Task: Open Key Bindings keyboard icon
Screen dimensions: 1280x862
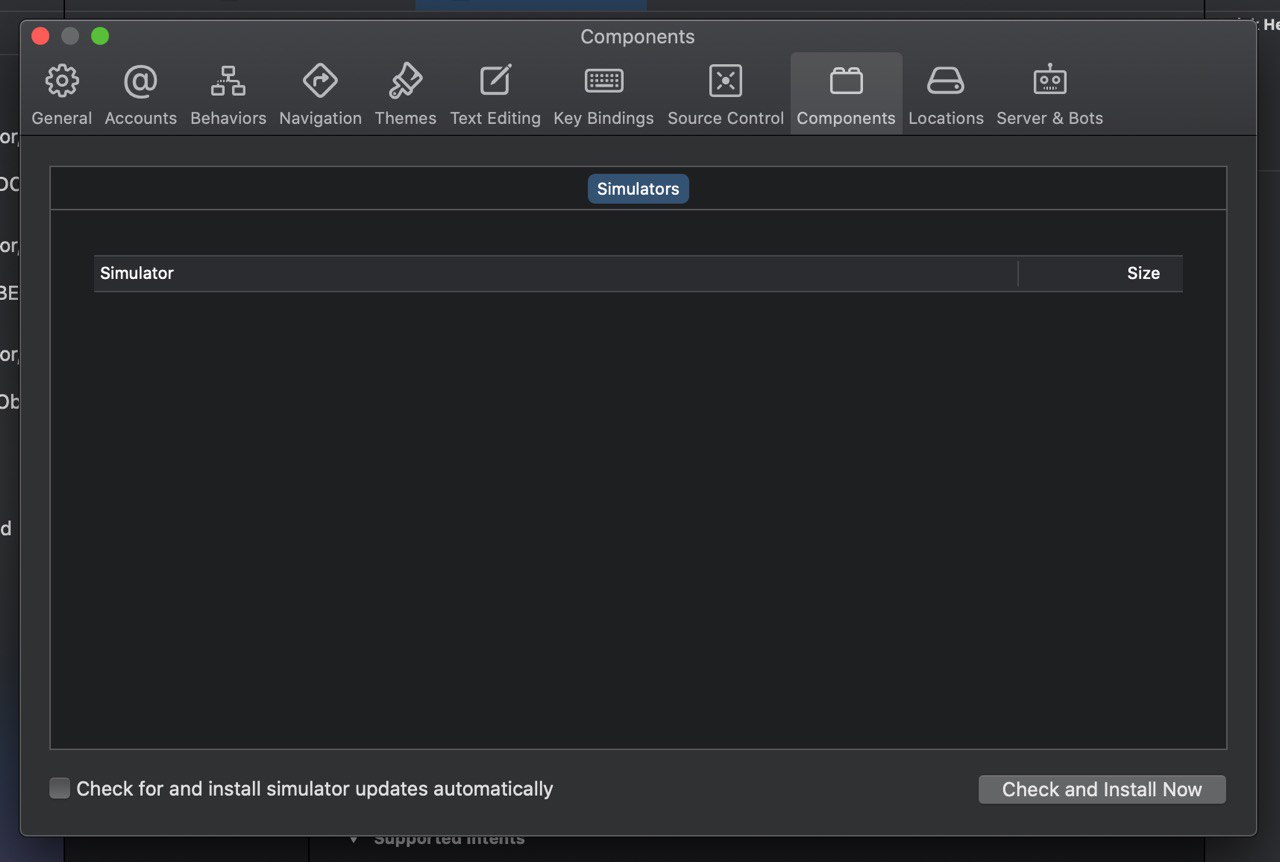Action: [604, 81]
